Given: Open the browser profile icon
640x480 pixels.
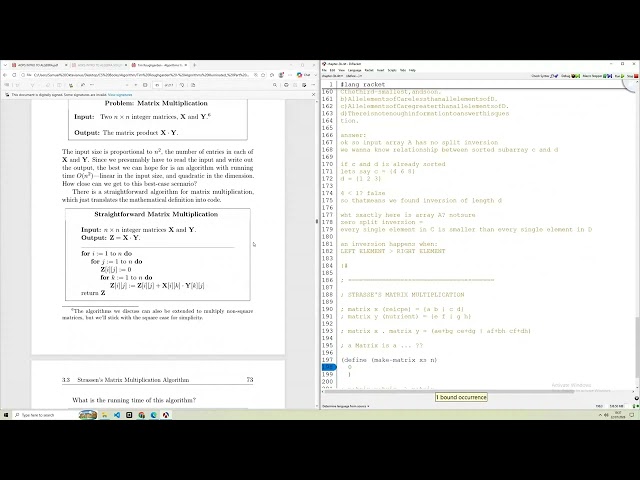Looking at the screenshot, I should click(x=281, y=75).
